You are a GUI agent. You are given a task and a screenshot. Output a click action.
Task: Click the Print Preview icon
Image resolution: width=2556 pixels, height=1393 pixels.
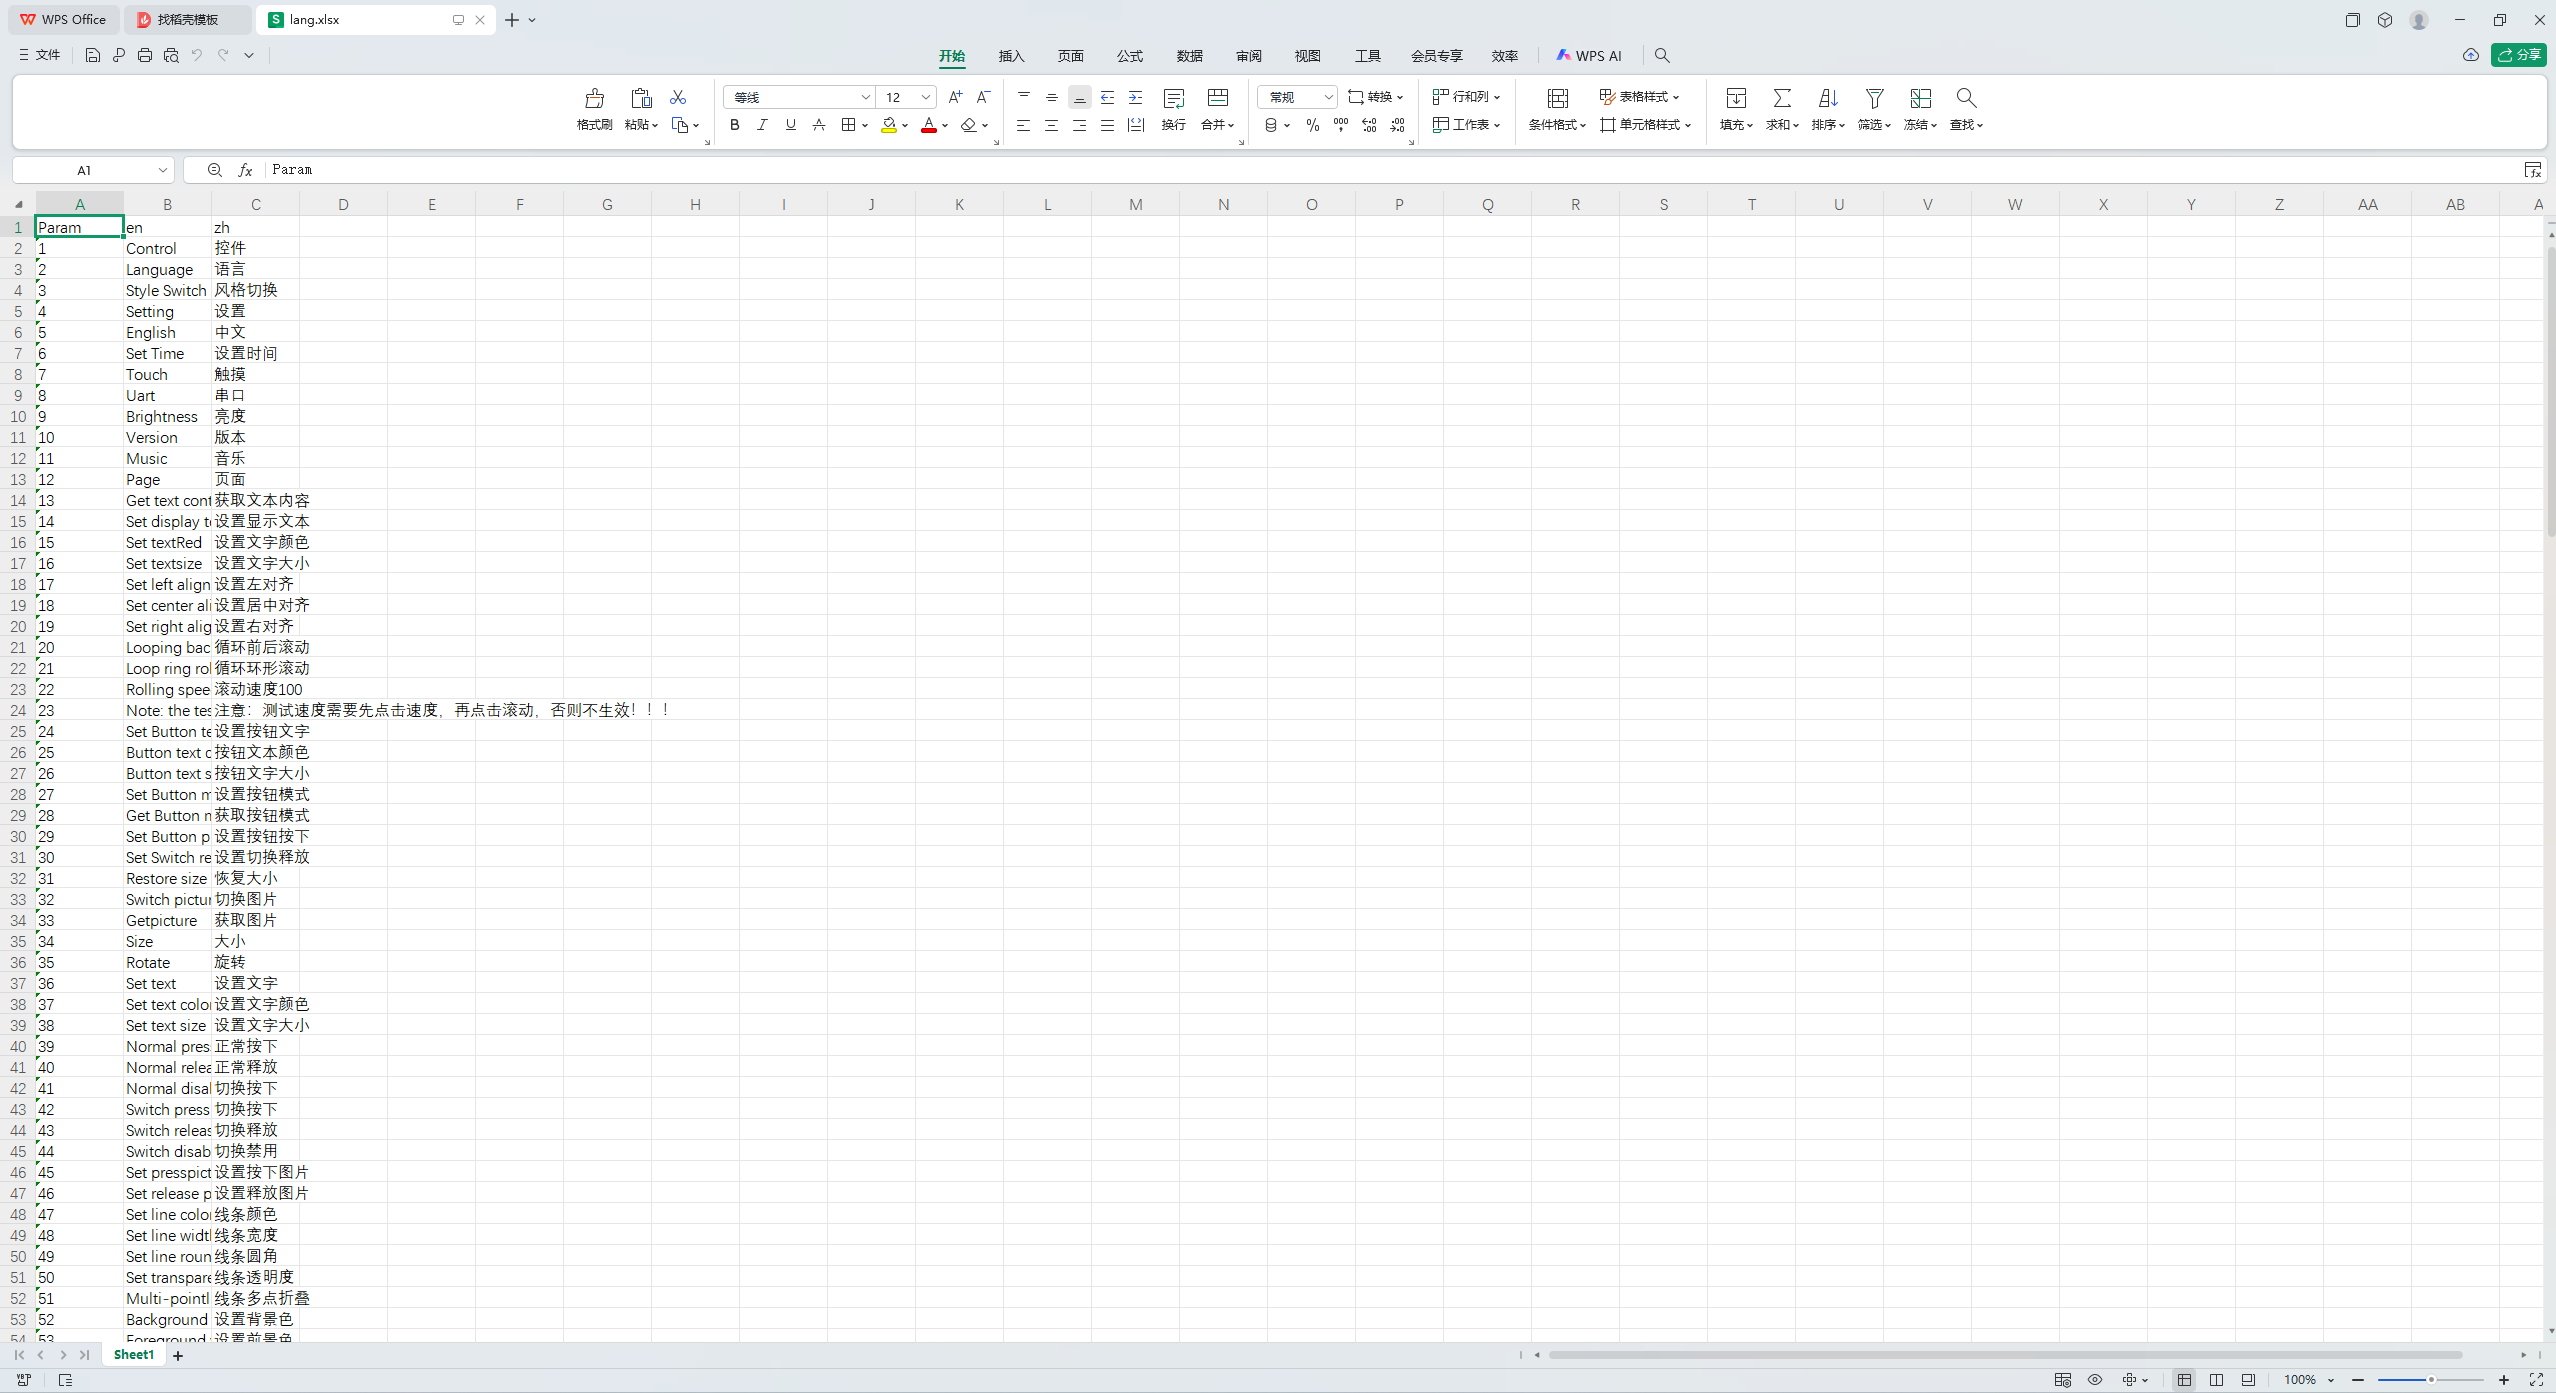(171, 55)
